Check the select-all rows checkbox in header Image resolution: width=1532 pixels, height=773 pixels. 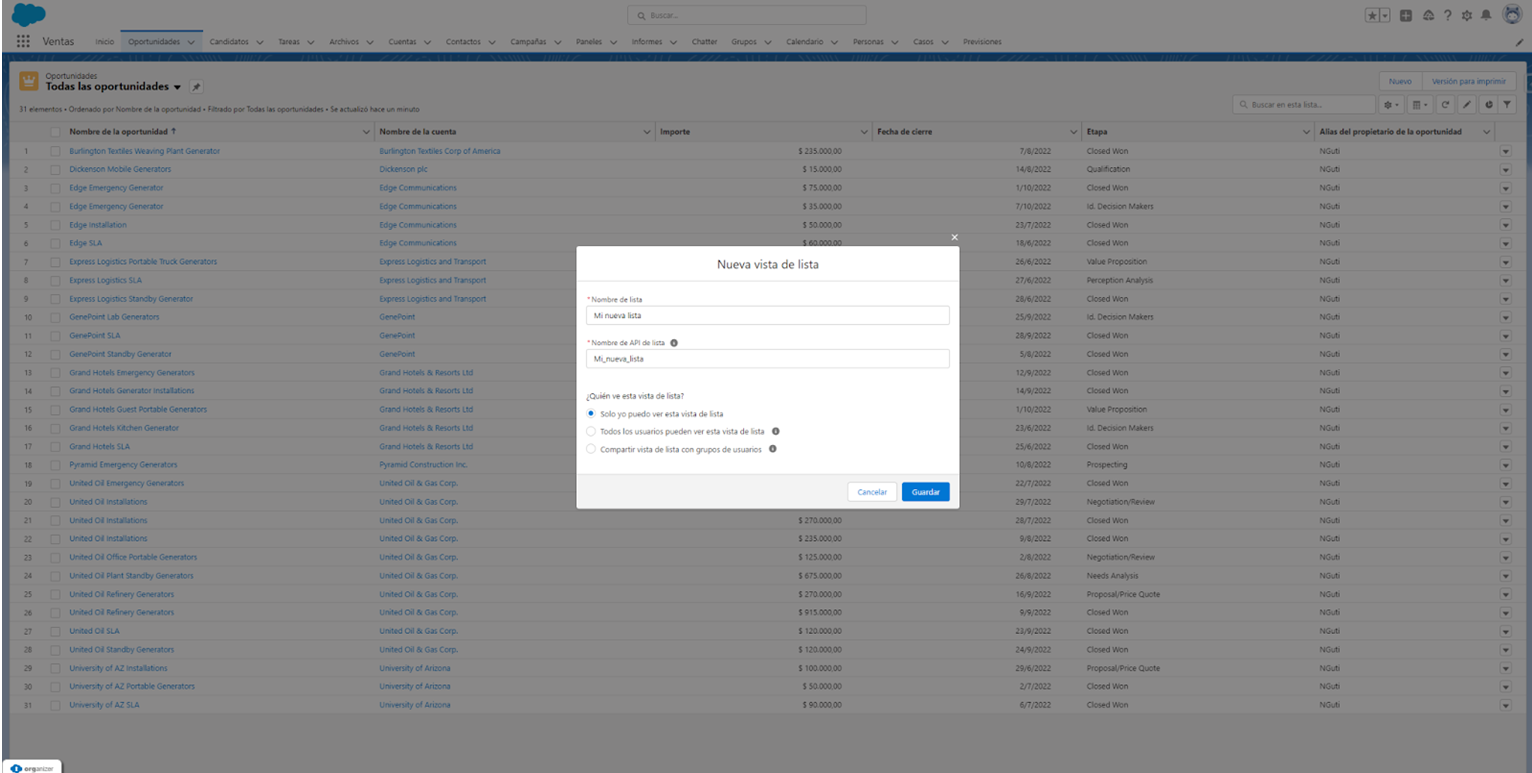(x=56, y=132)
